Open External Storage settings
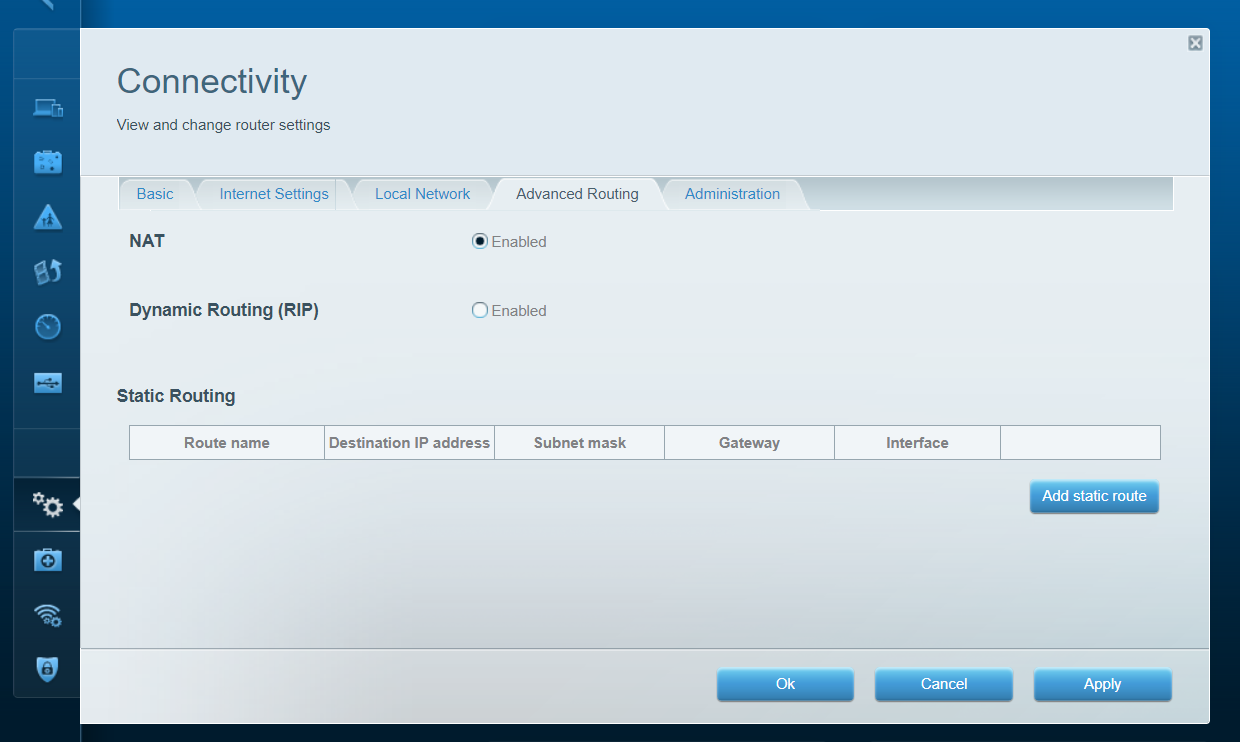 tap(47, 381)
